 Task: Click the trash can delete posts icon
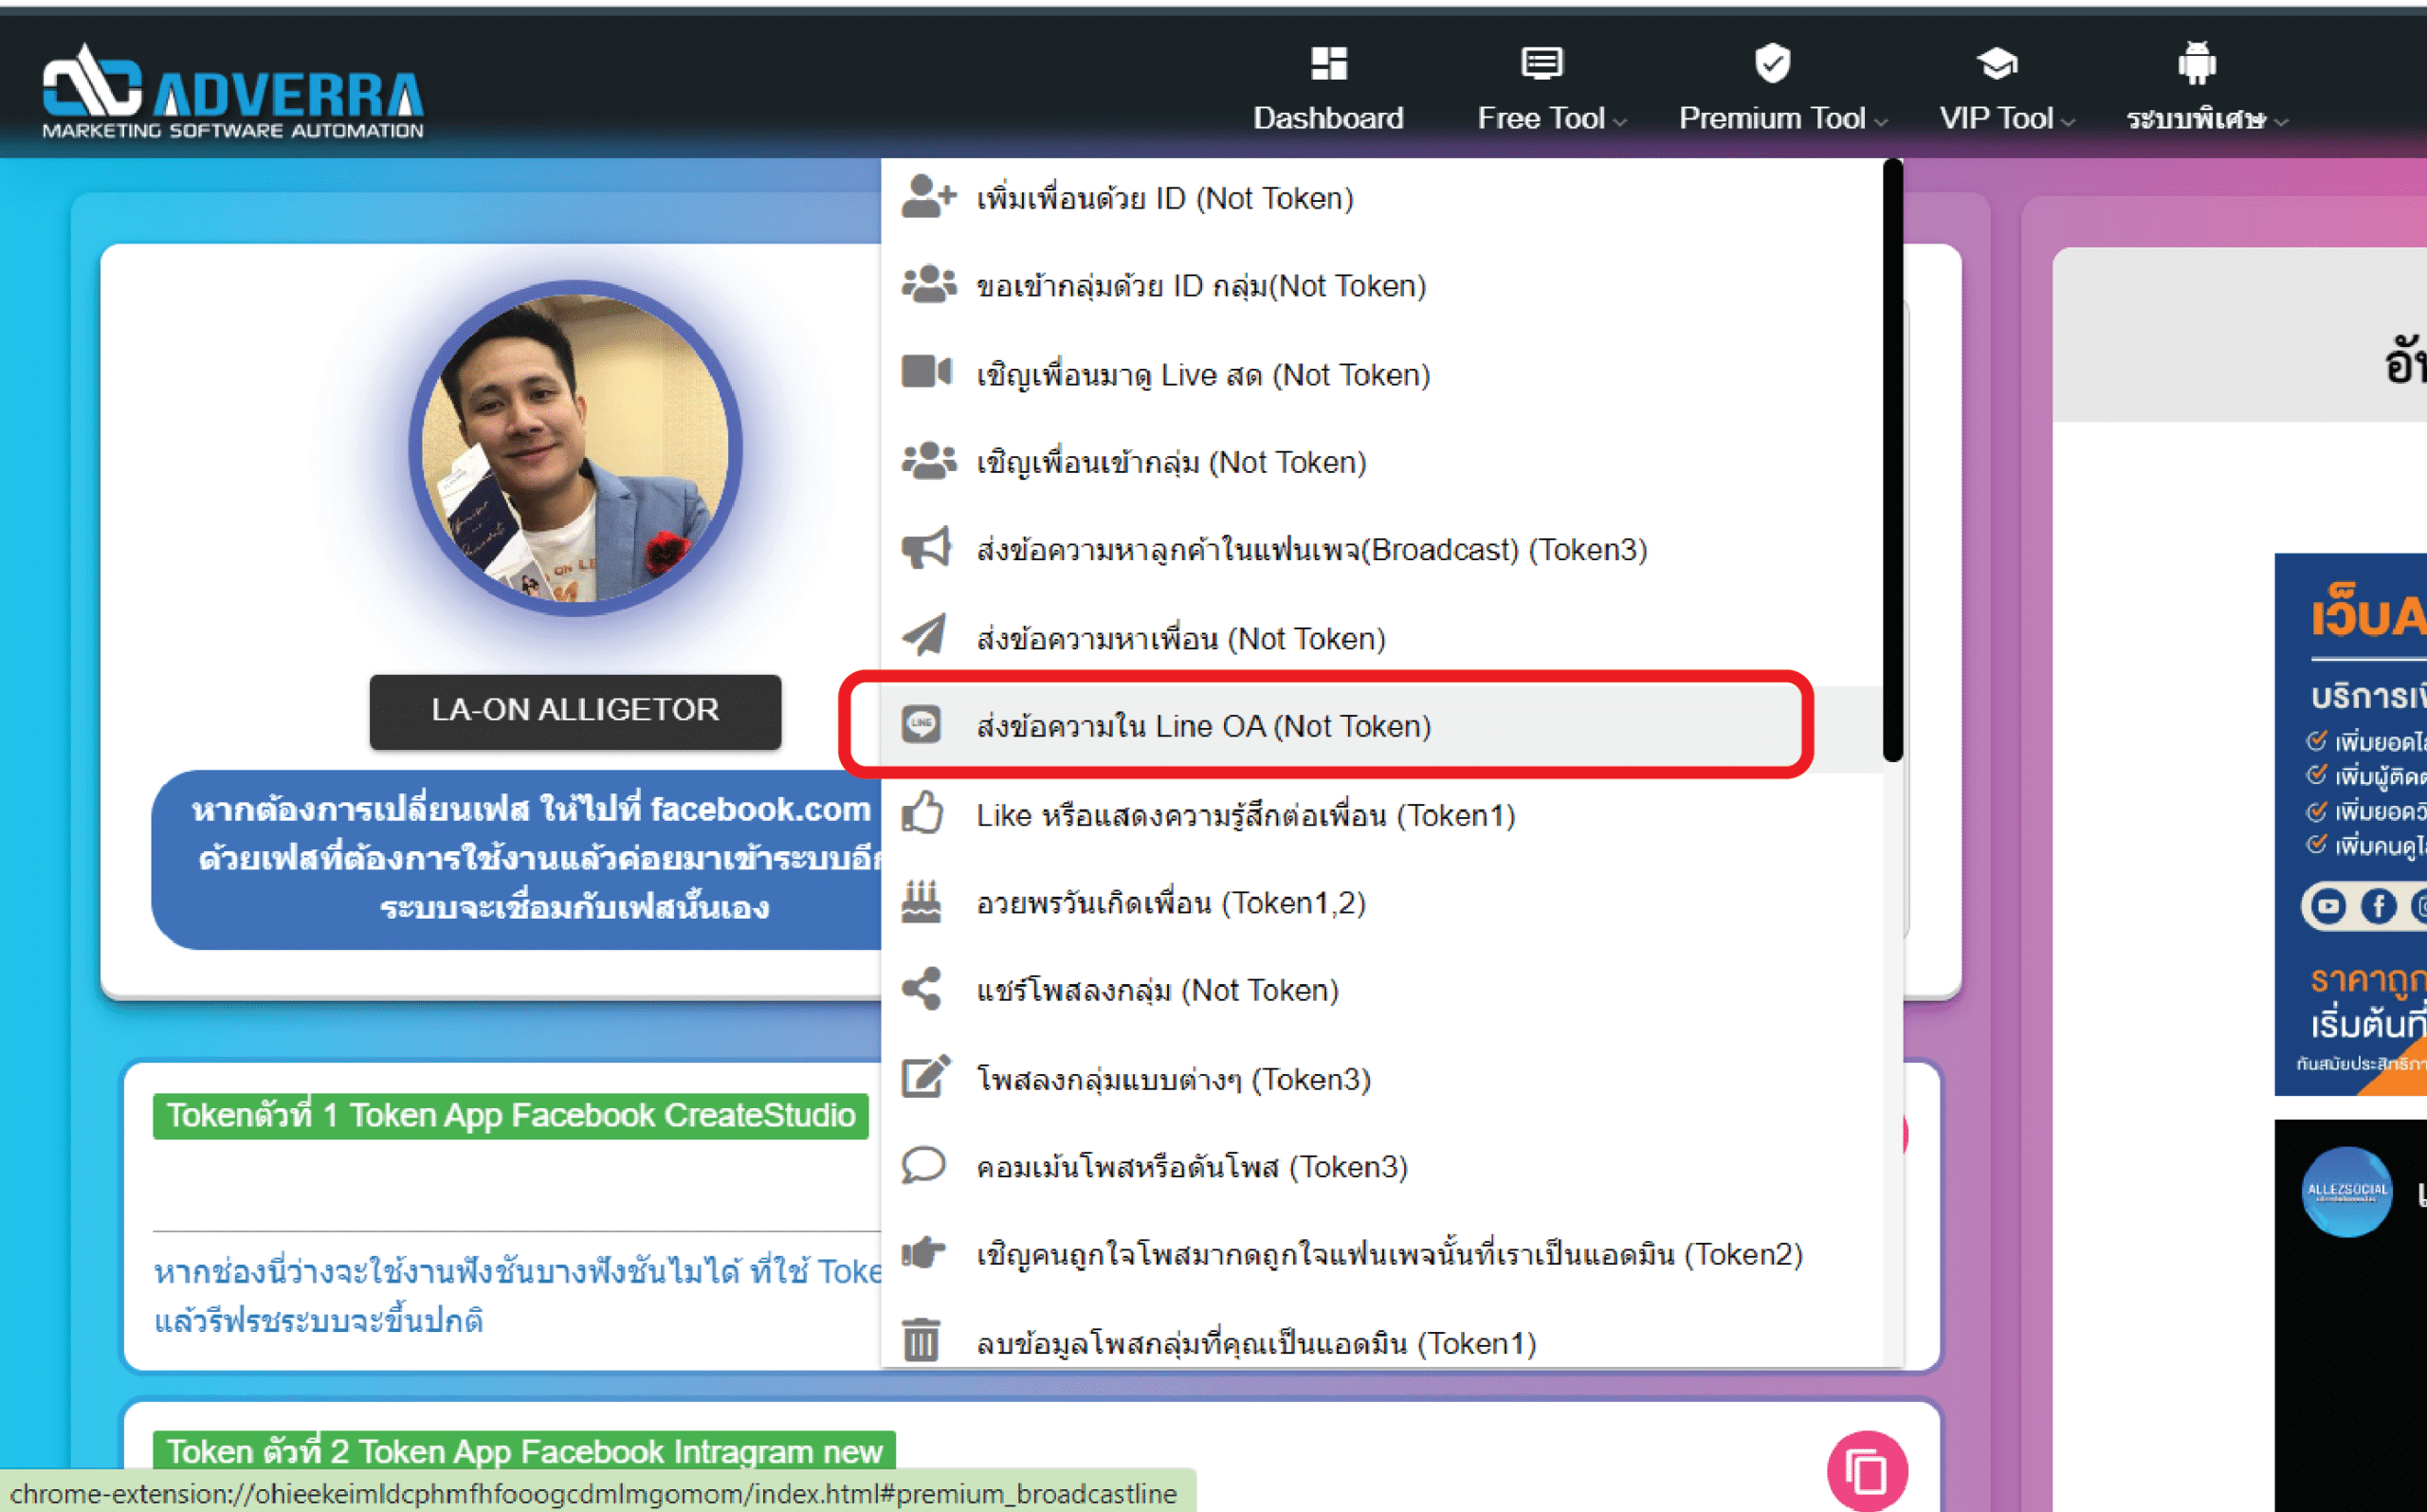[x=921, y=1340]
